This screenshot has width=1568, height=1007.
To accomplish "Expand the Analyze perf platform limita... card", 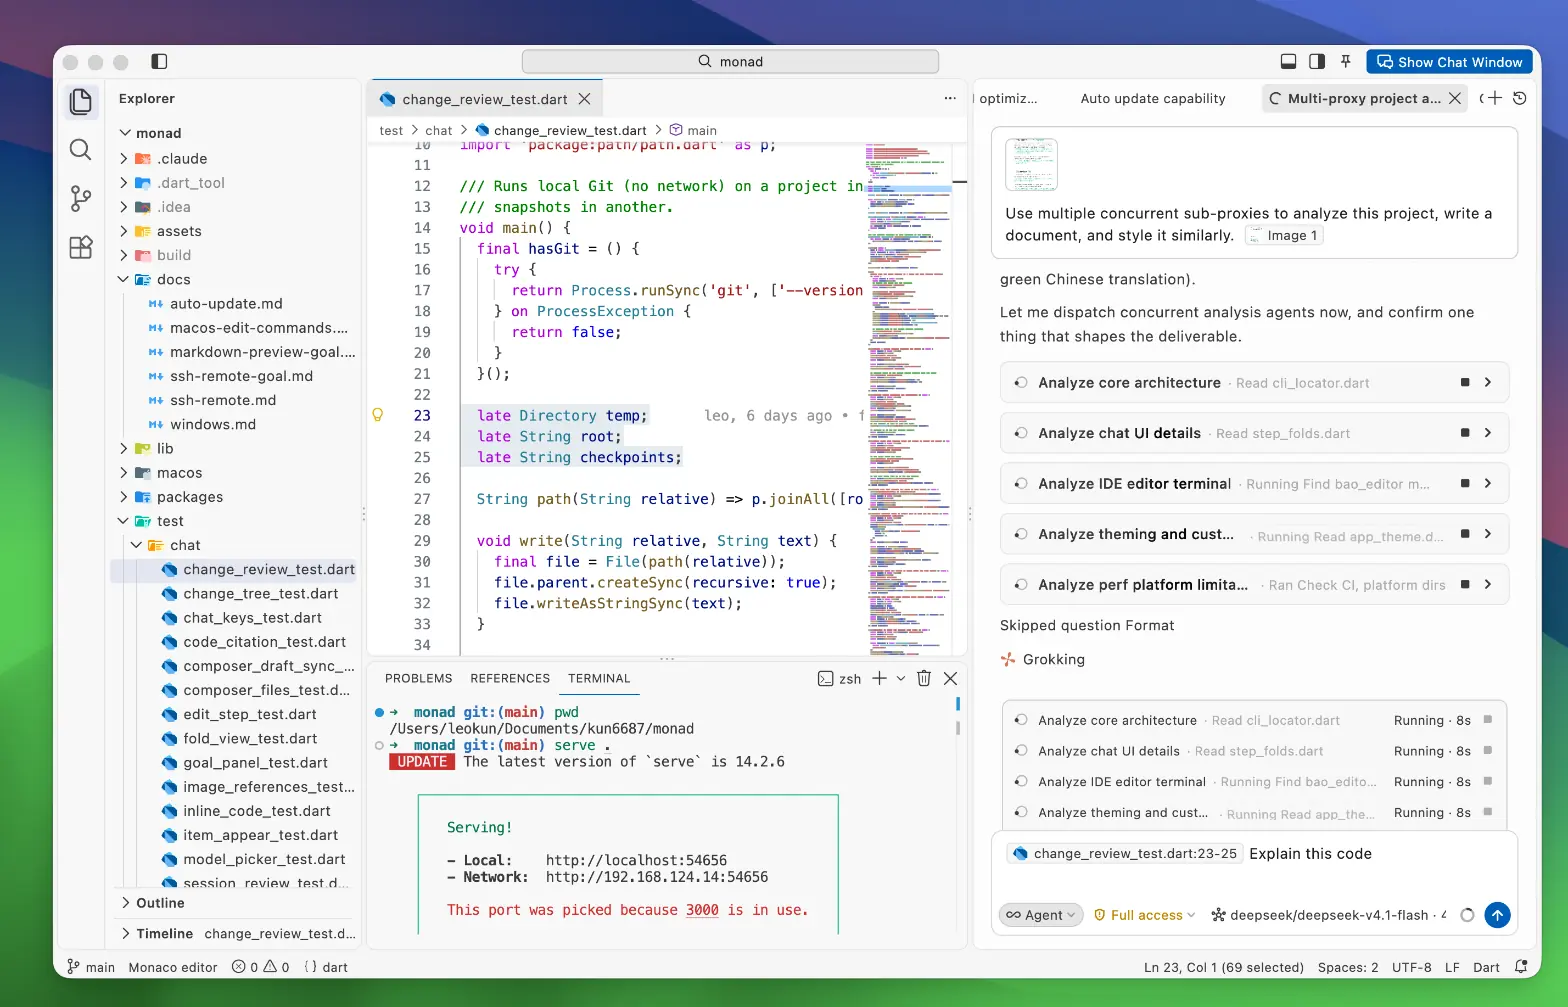I will (1488, 584).
